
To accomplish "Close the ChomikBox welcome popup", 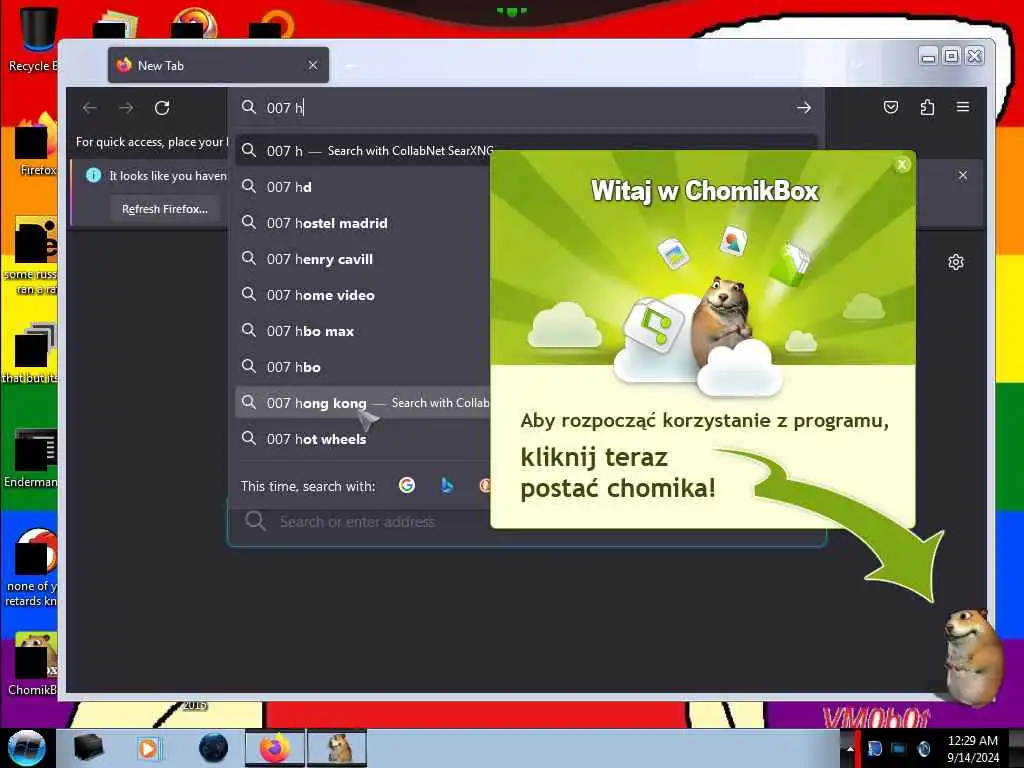I will point(902,165).
